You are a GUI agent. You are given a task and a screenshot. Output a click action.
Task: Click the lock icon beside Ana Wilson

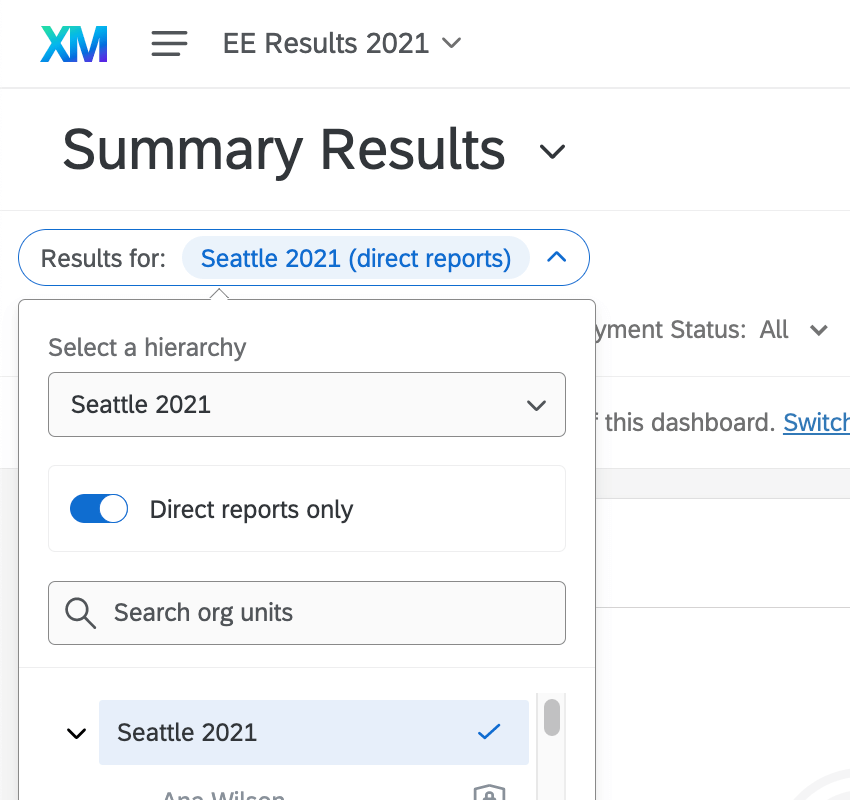click(489, 793)
